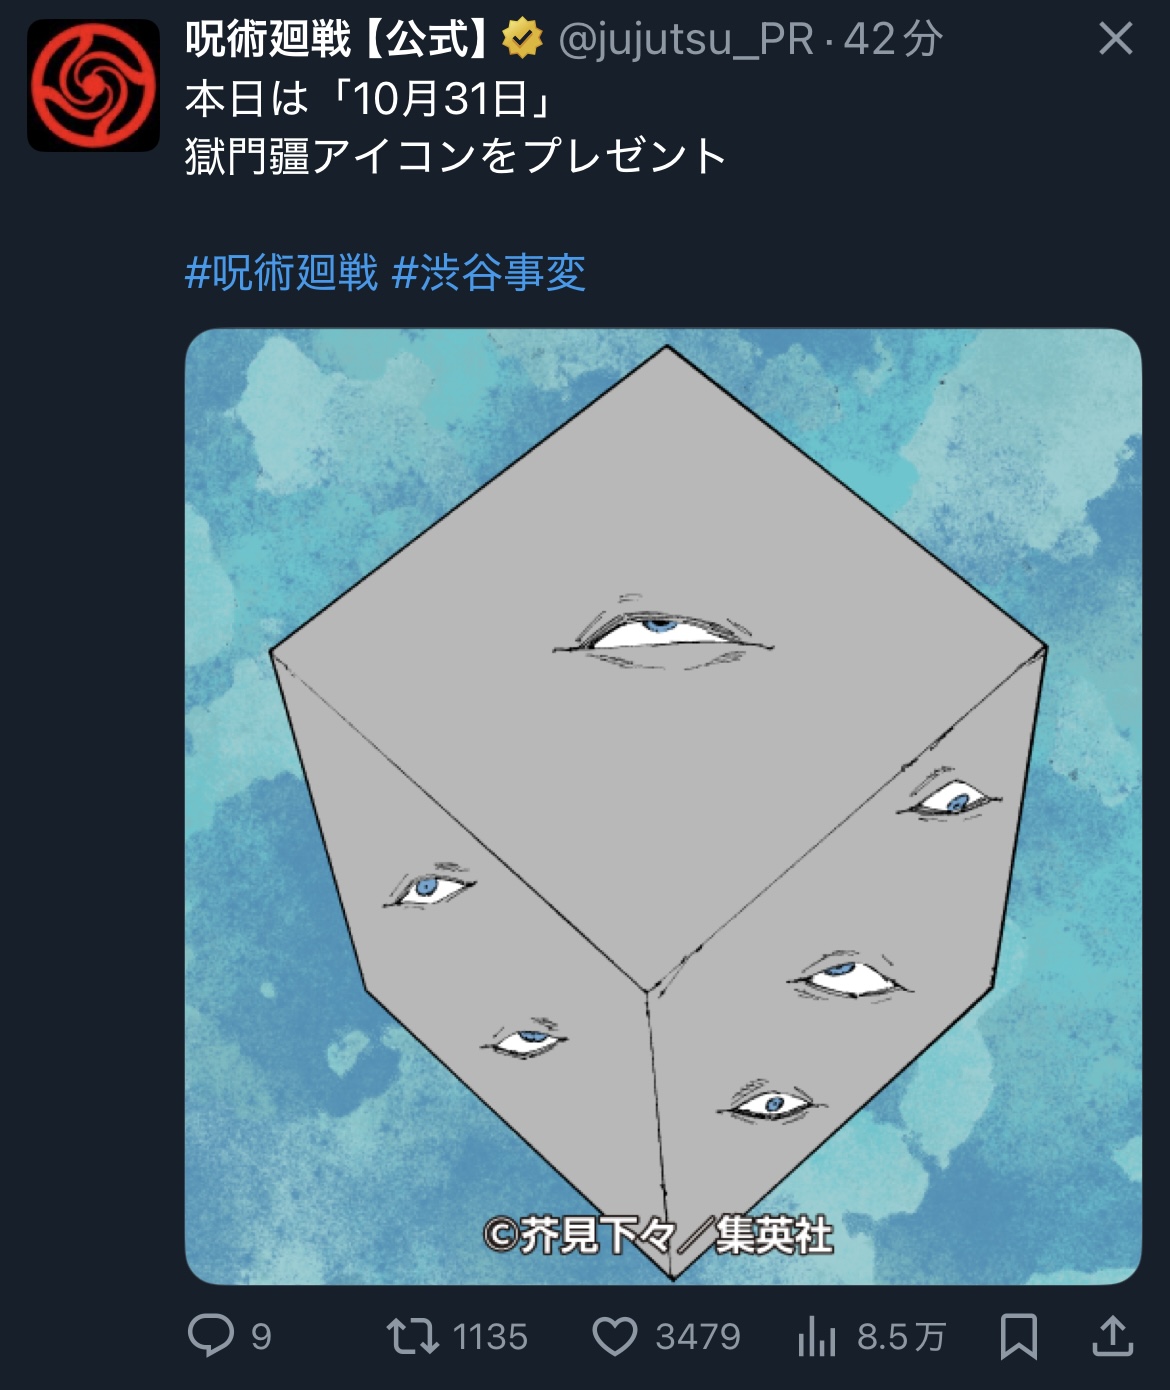This screenshot has width=1170, height=1390.
Task: Open the @jujutsu_PR handle
Action: click(x=686, y=41)
